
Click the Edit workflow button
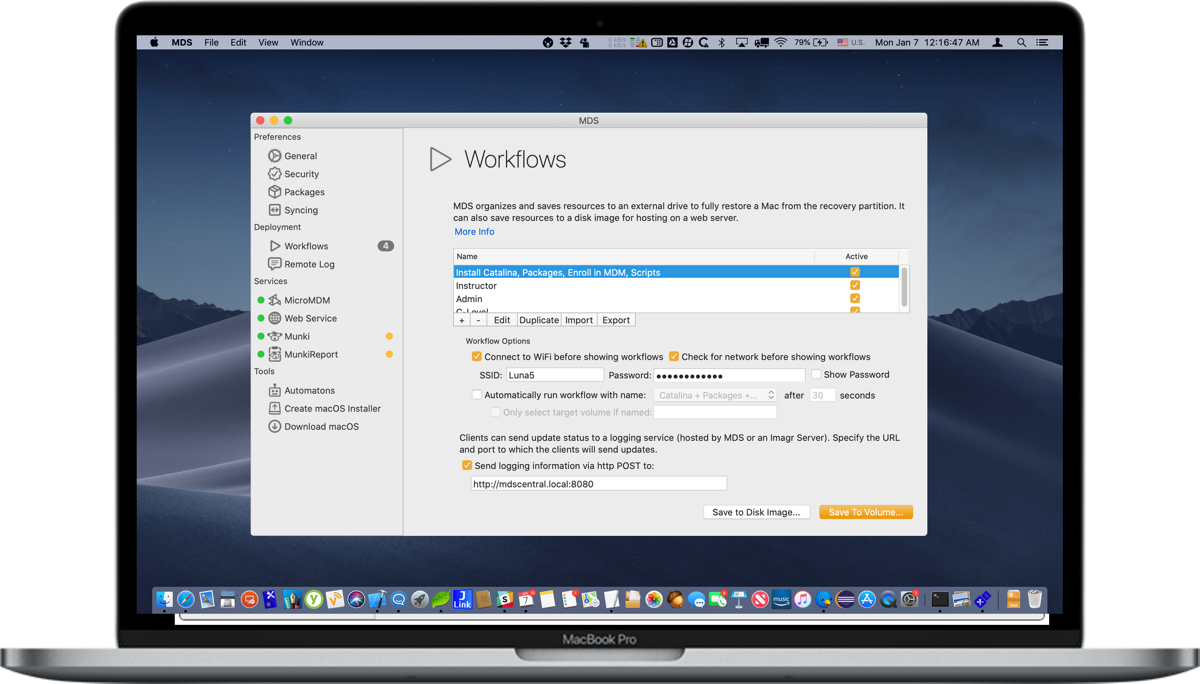pos(502,320)
